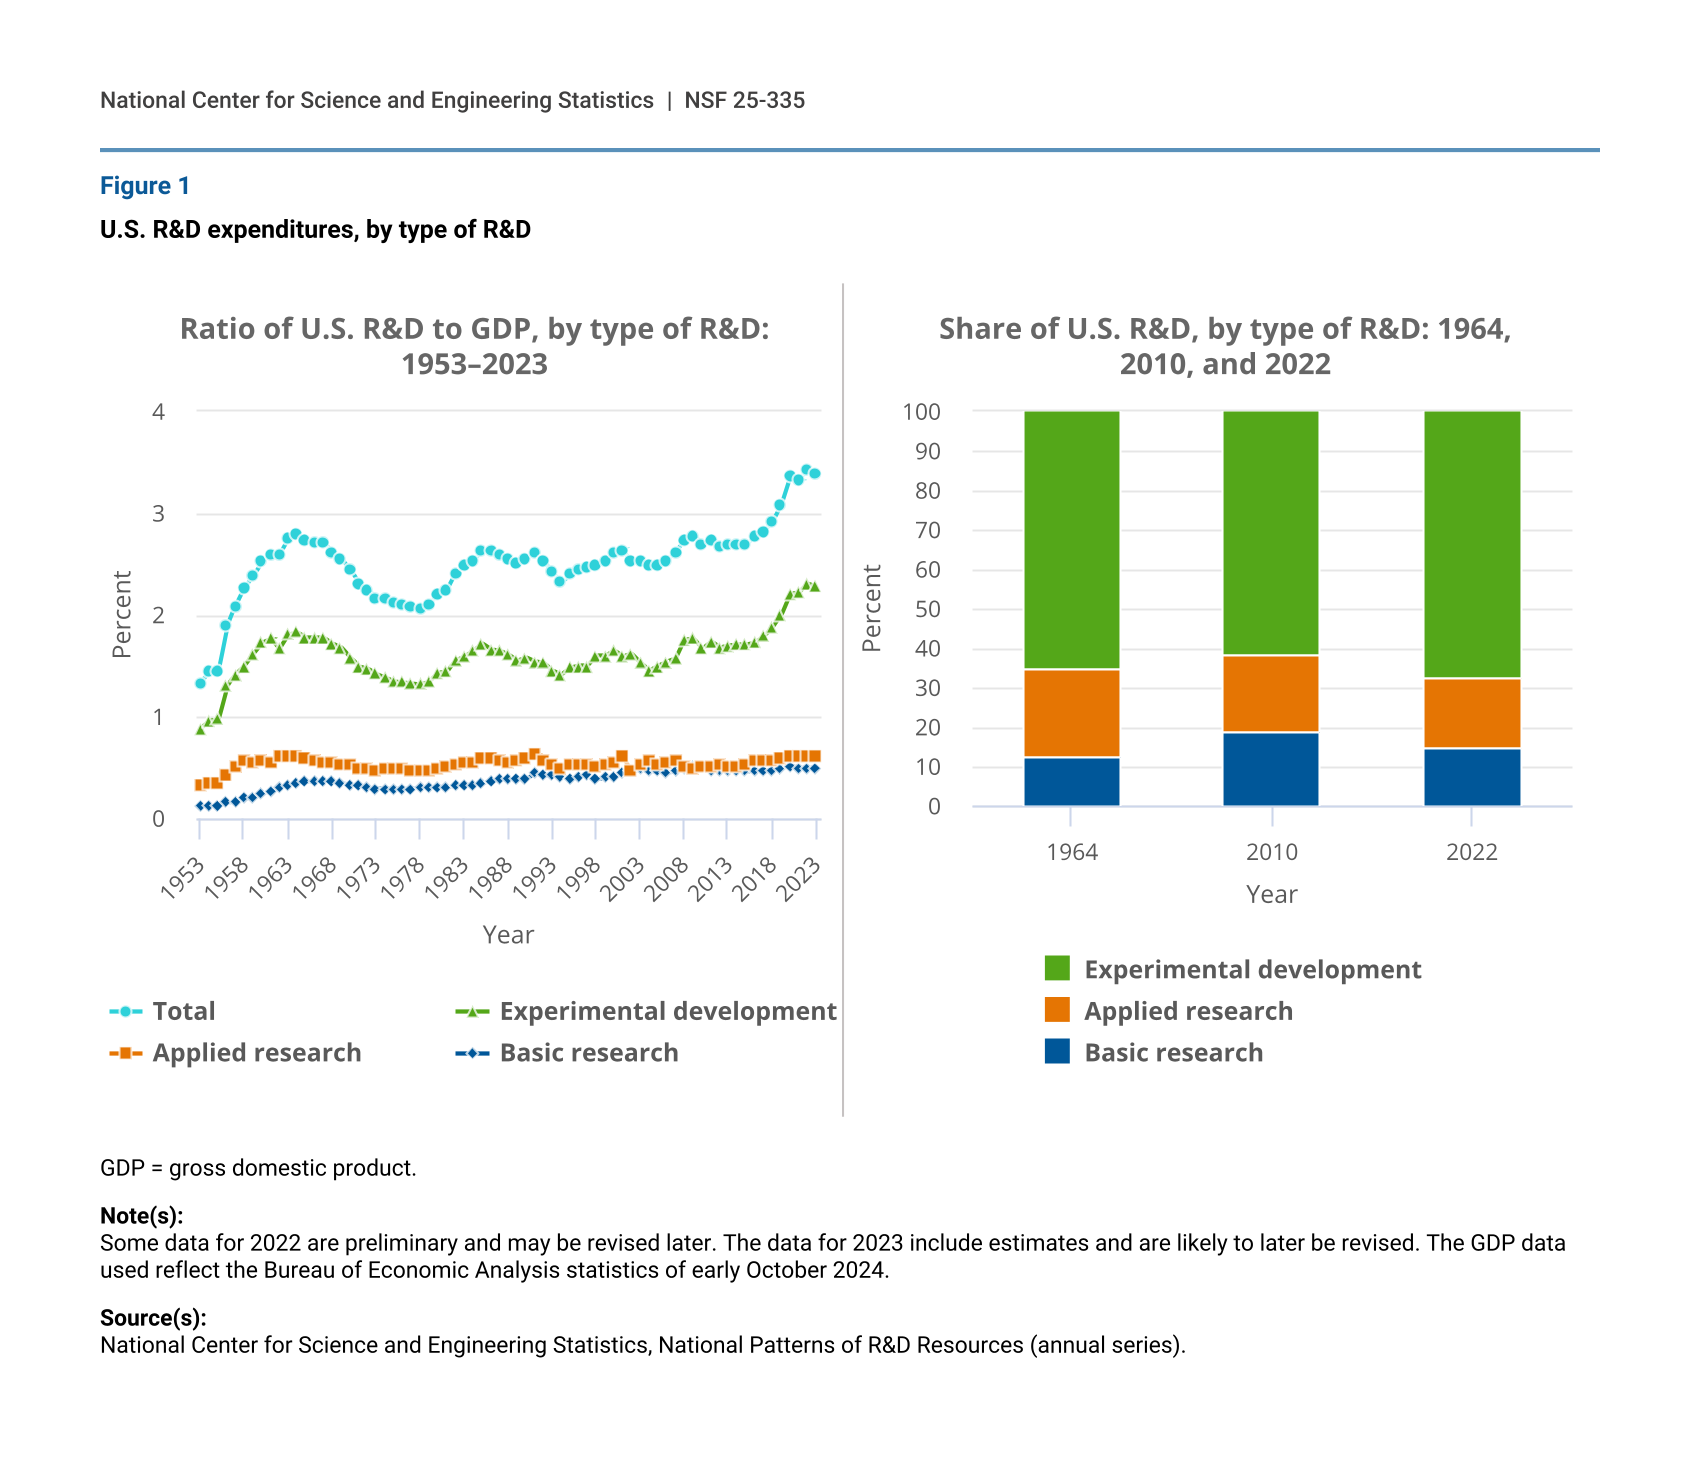Screen dimensions: 1699x1467
Task: Click the last green triangle point for 2023
Action: tap(815, 587)
